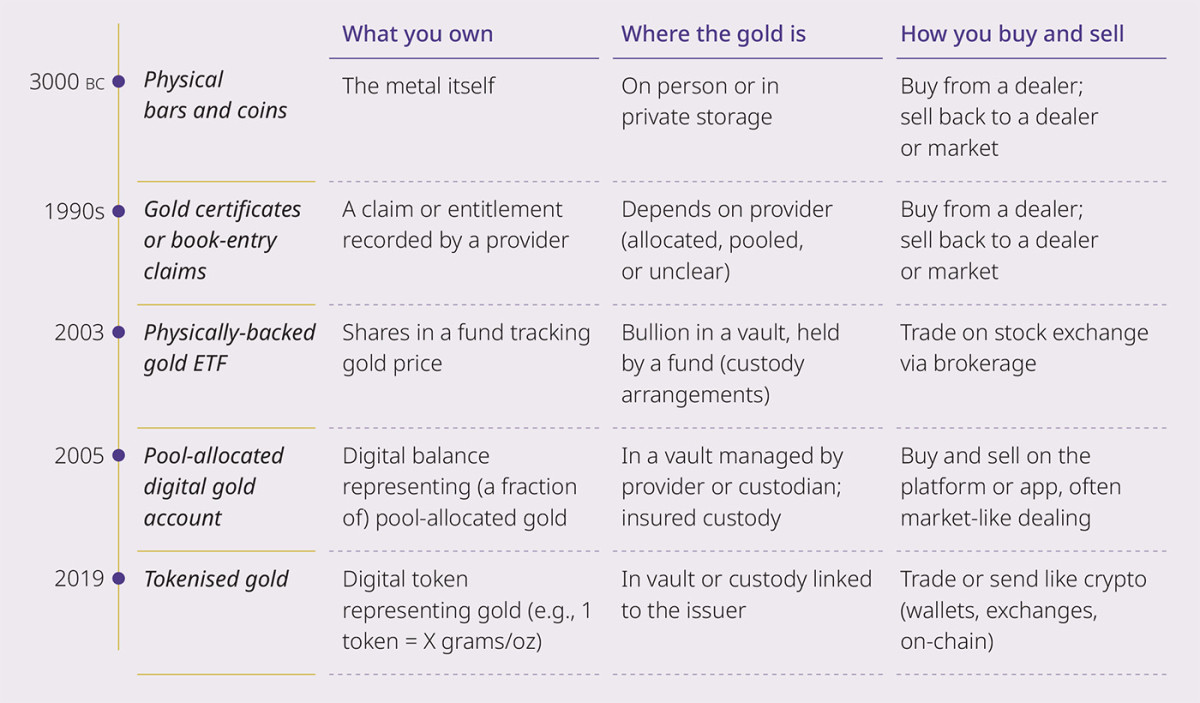The height and width of the screenshot is (703, 1200).
Task: Click the "Pool-allocated digital gold account" label
Action: [x=213, y=487]
